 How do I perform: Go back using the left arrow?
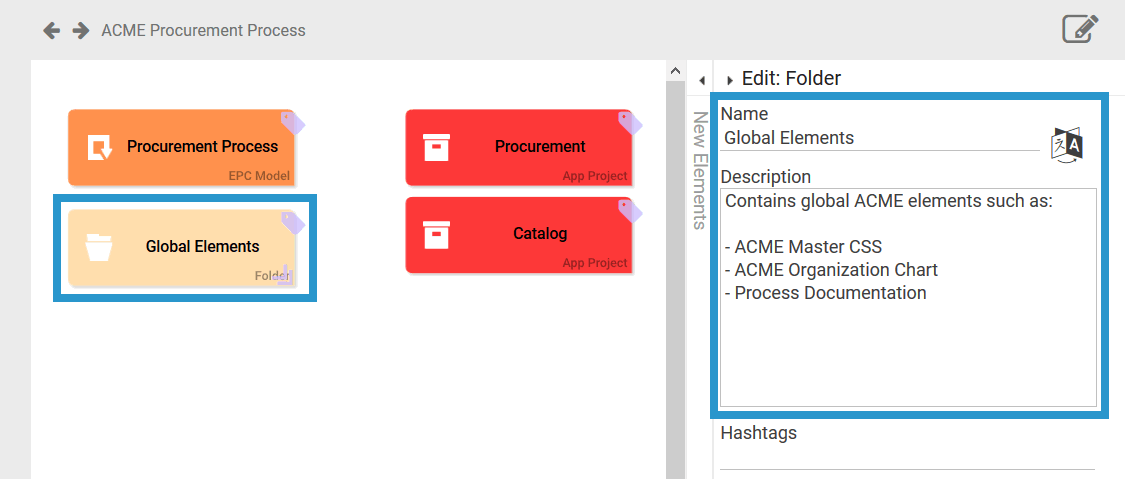(51, 31)
